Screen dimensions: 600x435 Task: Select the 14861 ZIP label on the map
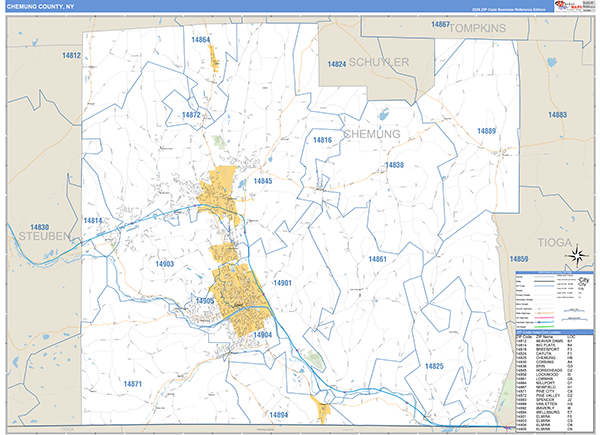(377, 259)
